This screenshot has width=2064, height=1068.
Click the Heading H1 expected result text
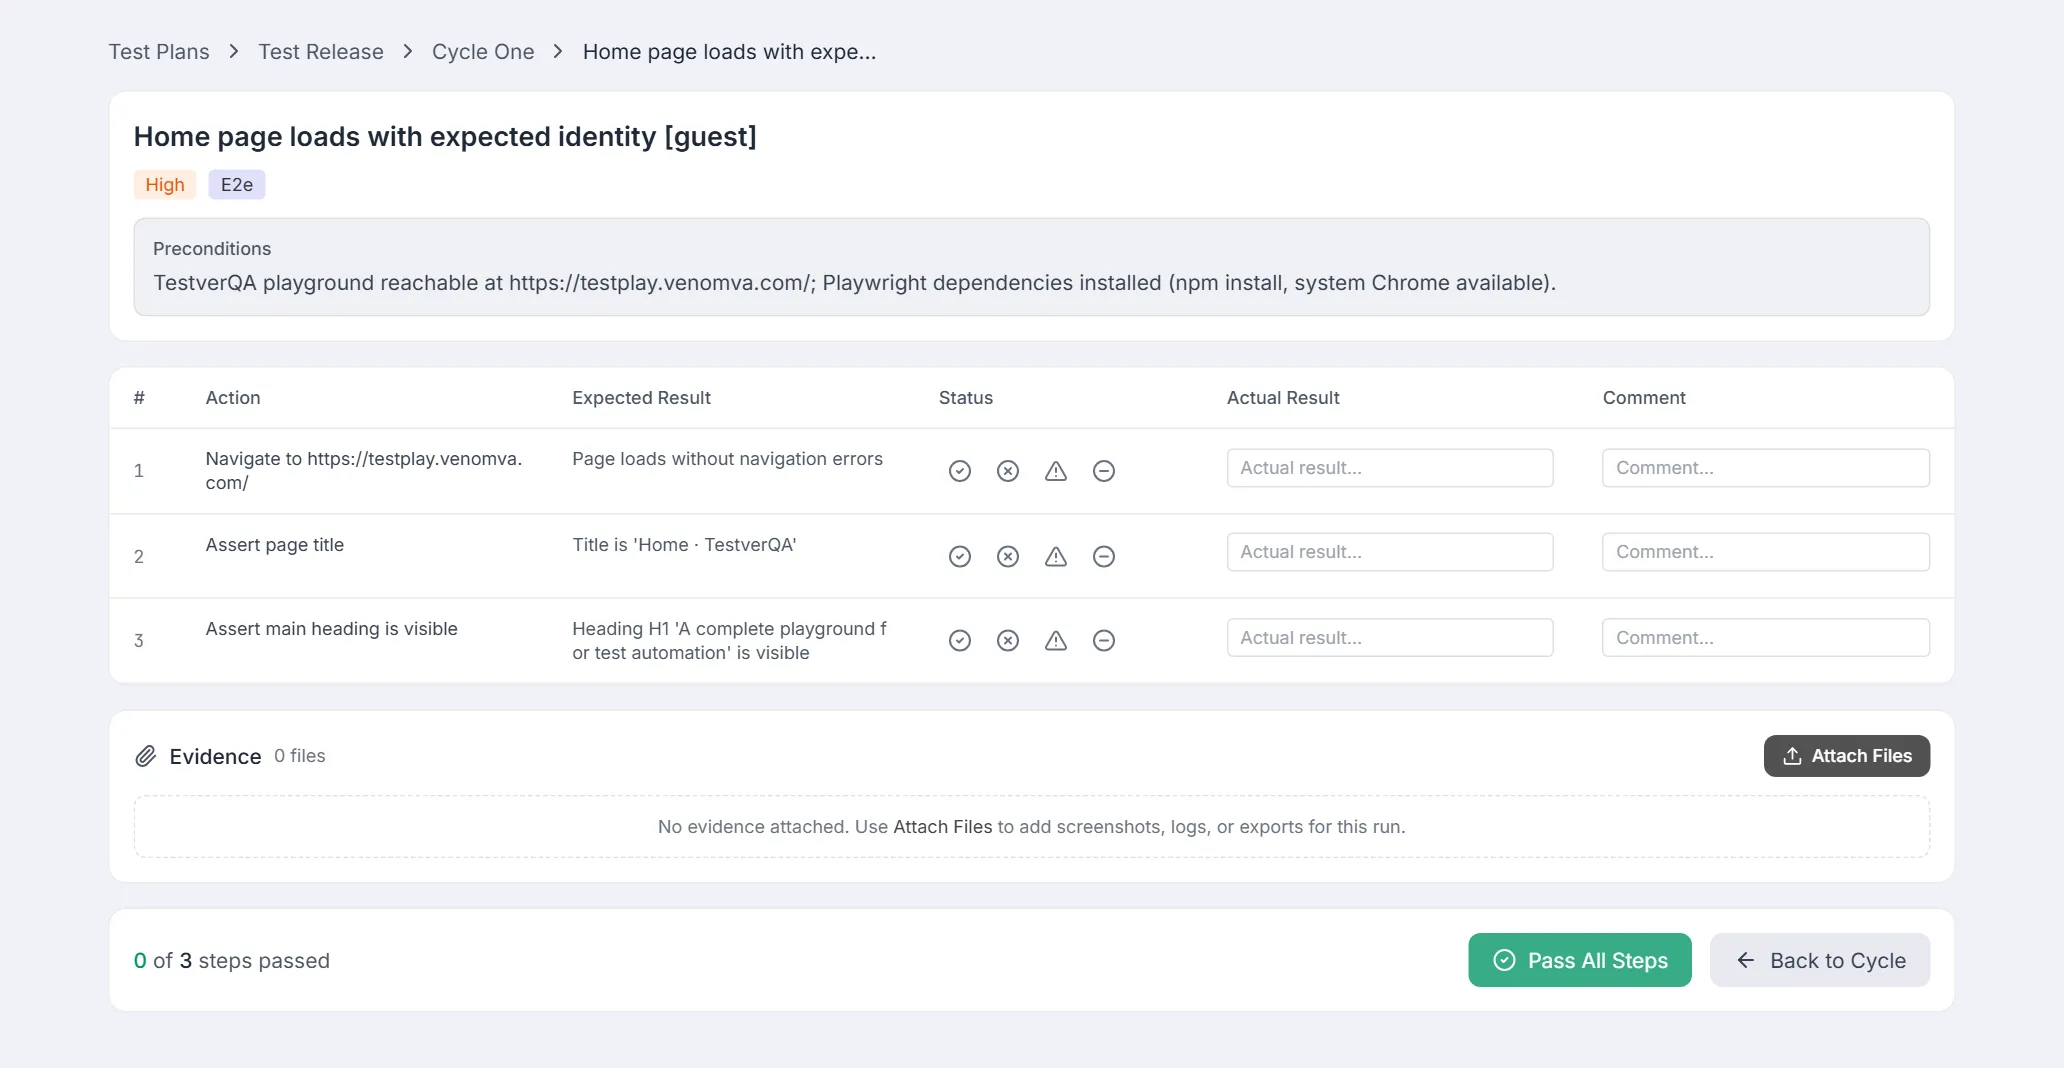pyautogui.click(x=730, y=641)
